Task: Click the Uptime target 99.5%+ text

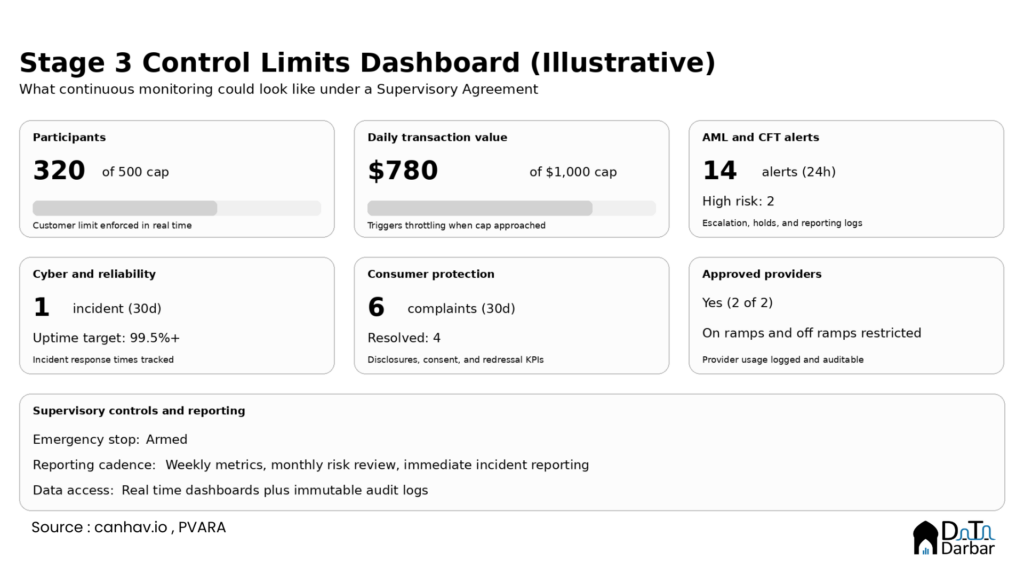Action: [x=106, y=338]
